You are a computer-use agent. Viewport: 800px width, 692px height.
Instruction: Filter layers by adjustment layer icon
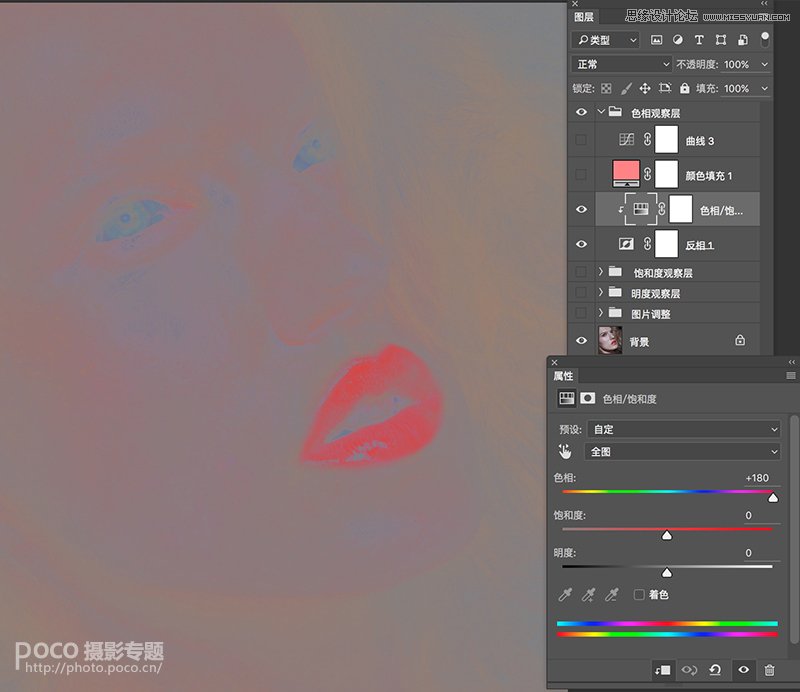[x=678, y=40]
